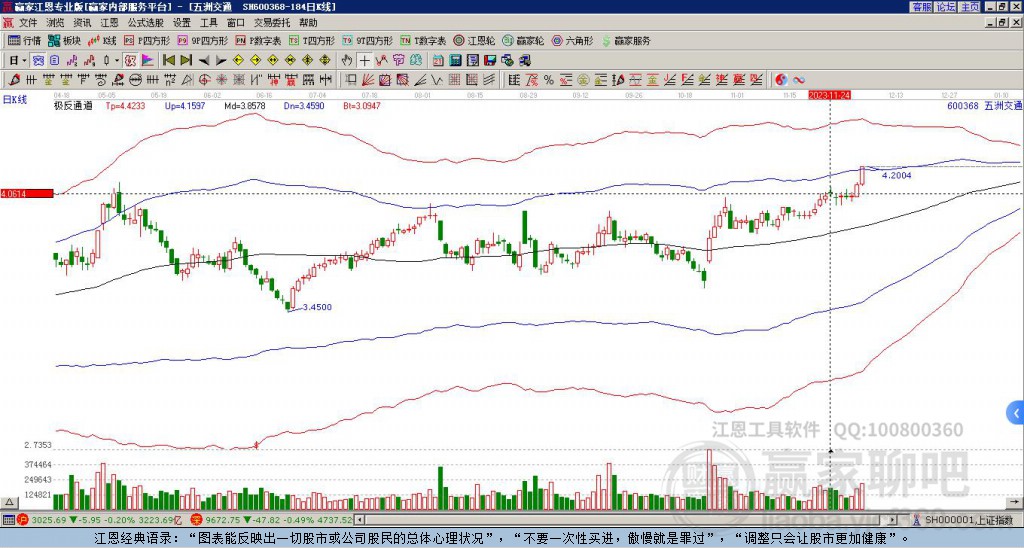The height and width of the screenshot is (548, 1024).
Task: Click the 600368 五洲交通 stock label
Action: 985,105
